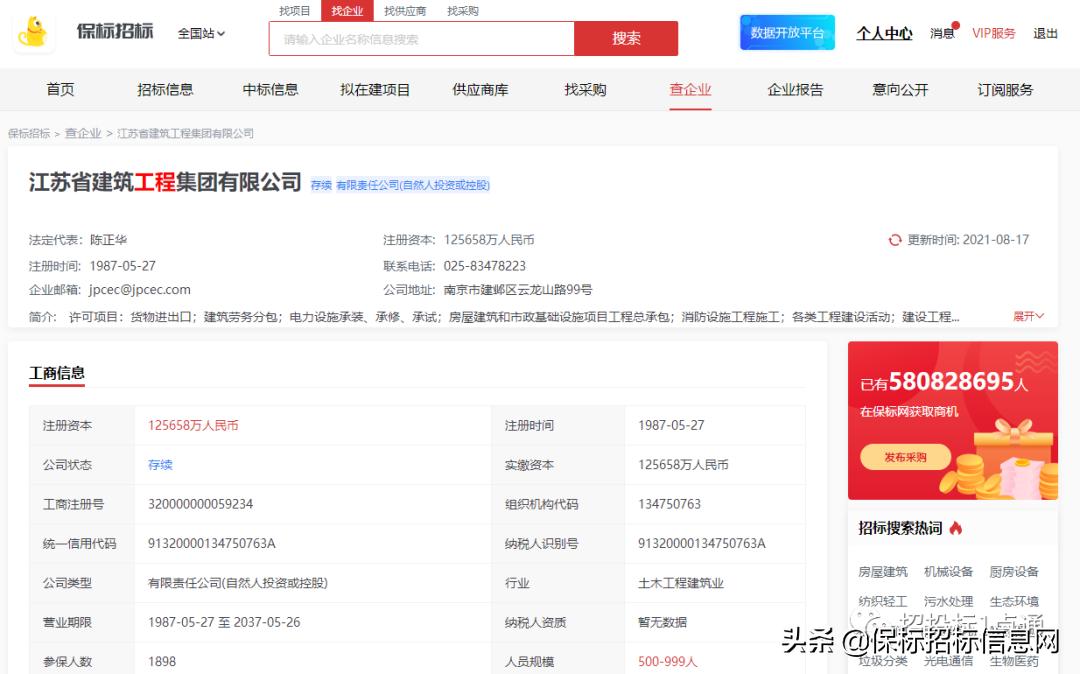Expand the company intro with 展开
Viewport: 1080px width, 674px height.
coord(1028,316)
